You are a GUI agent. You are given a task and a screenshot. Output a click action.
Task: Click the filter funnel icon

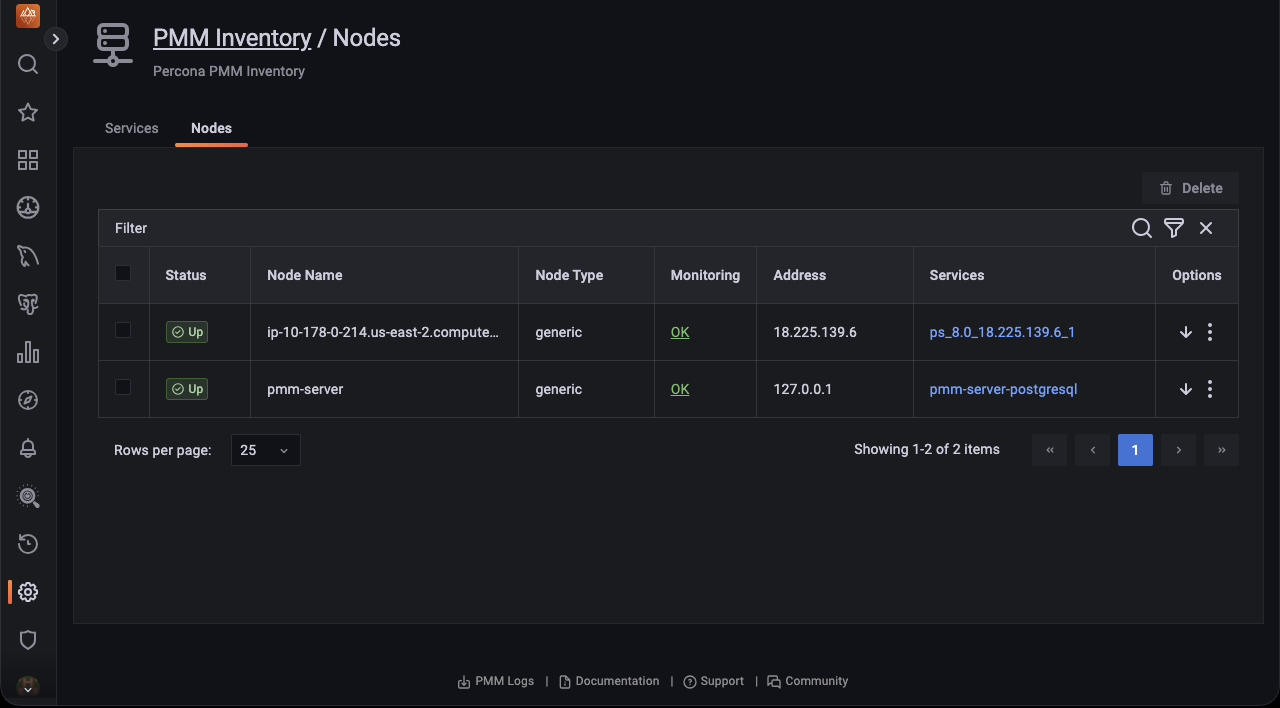pyautogui.click(x=1174, y=228)
